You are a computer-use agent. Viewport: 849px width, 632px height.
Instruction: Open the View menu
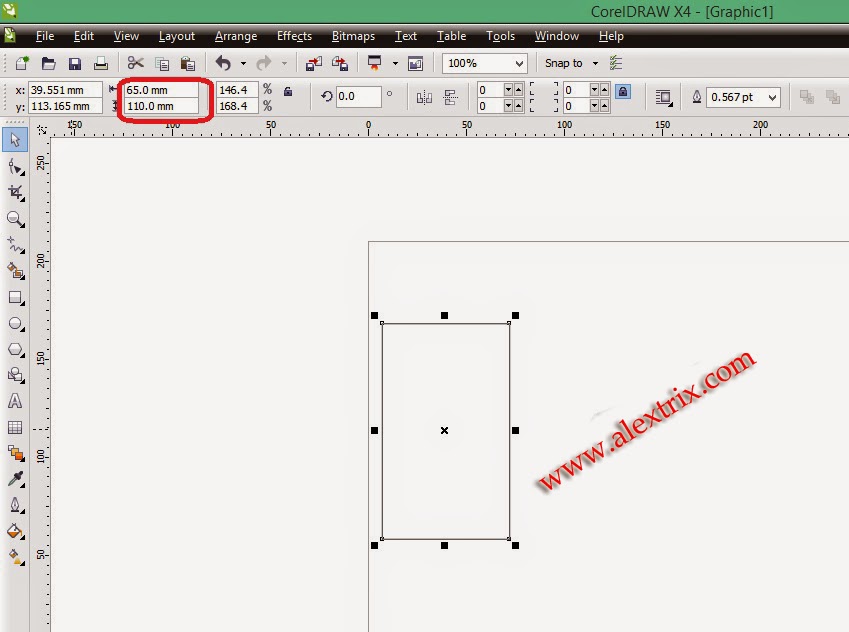click(126, 36)
